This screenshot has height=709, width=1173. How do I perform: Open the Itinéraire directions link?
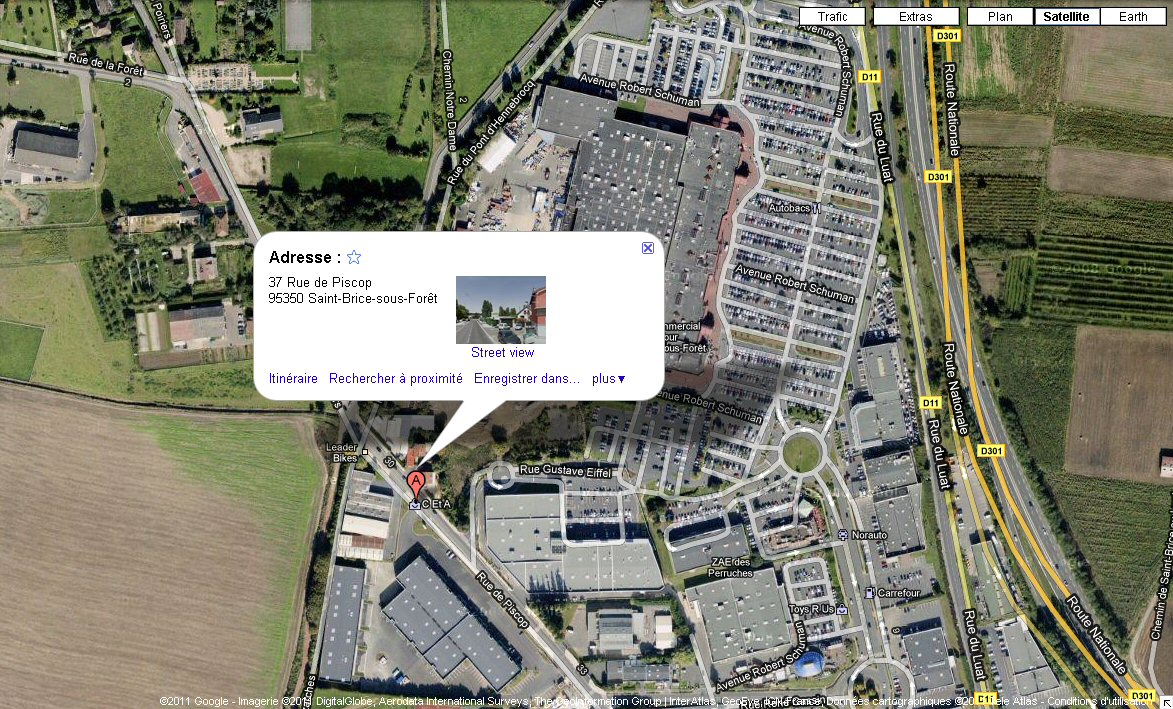[293, 378]
